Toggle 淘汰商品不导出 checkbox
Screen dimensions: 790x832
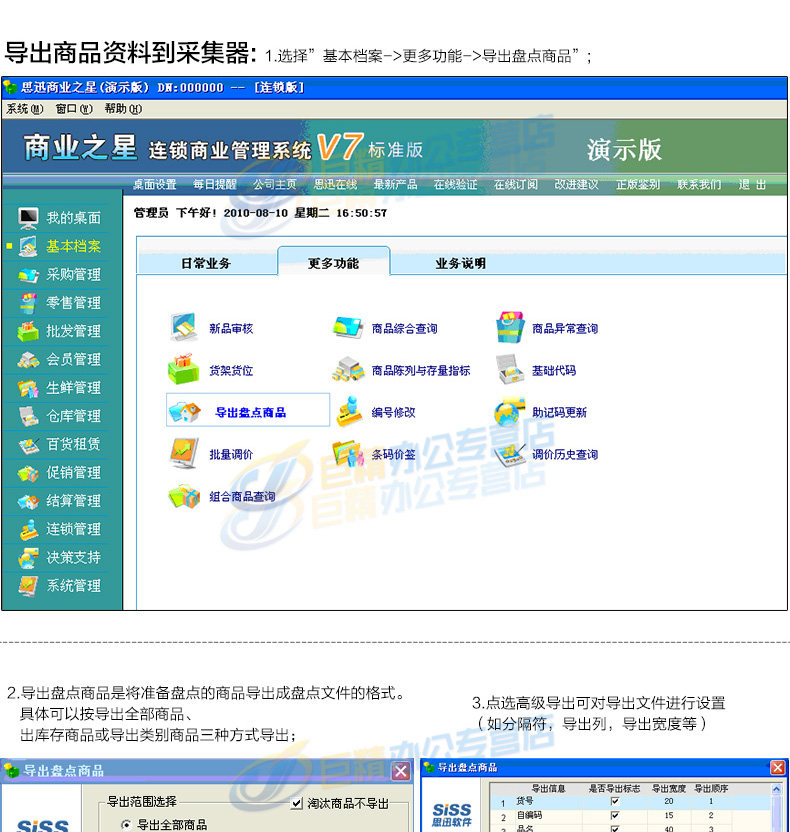[297, 803]
